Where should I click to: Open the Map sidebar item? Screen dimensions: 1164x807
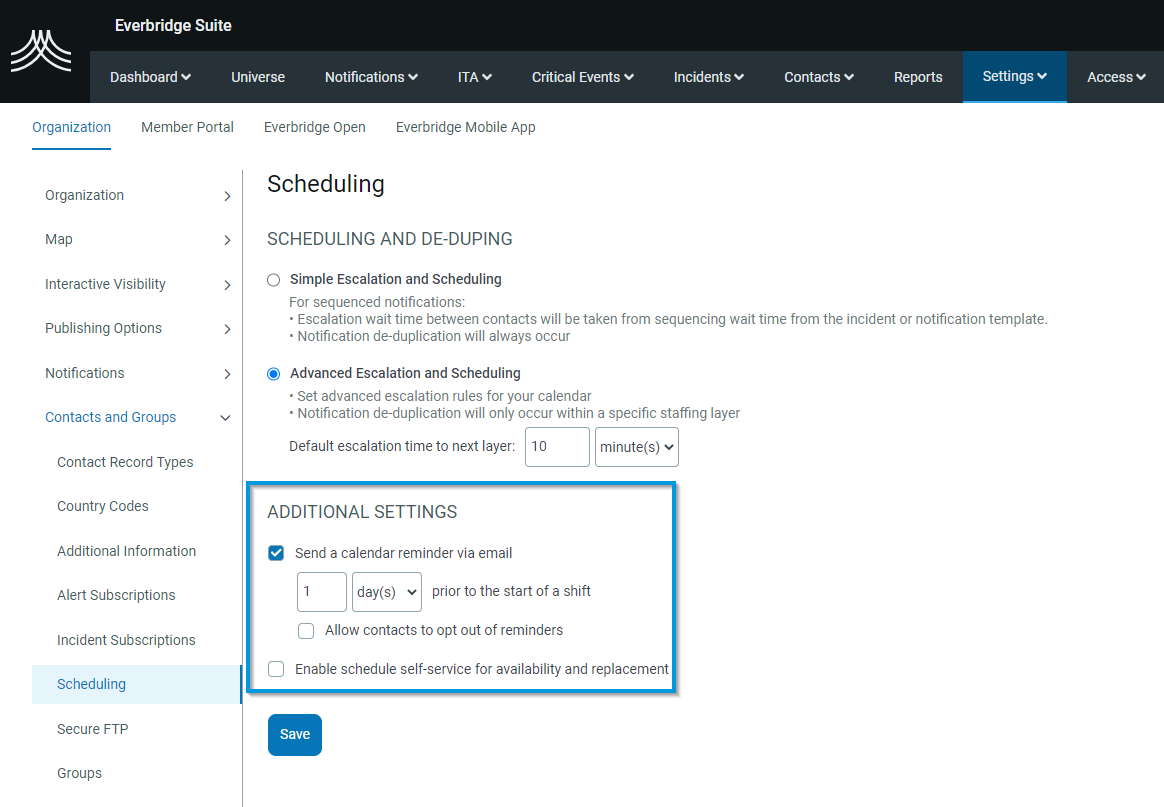click(x=59, y=239)
